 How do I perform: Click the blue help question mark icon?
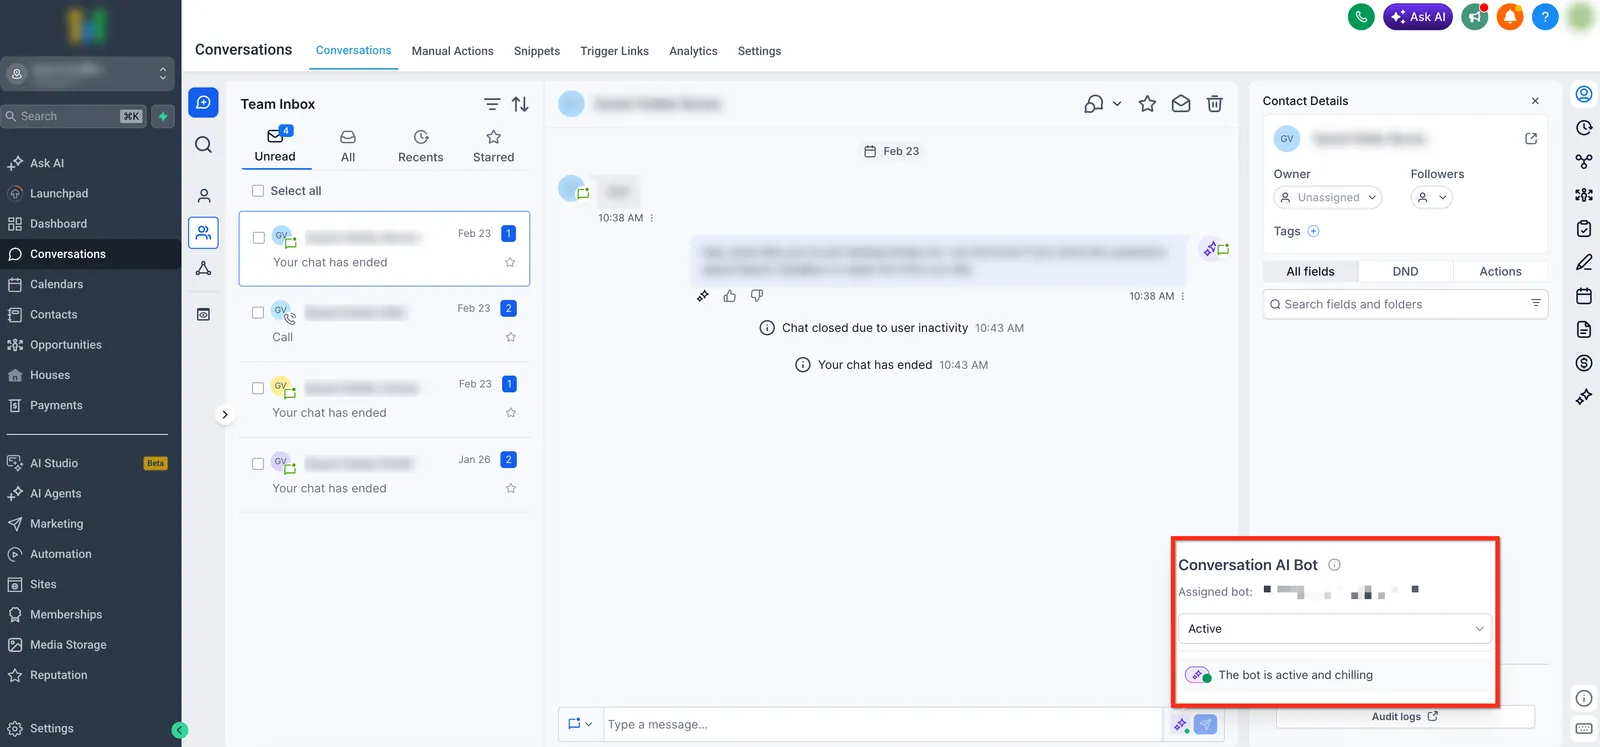[x=1545, y=17]
